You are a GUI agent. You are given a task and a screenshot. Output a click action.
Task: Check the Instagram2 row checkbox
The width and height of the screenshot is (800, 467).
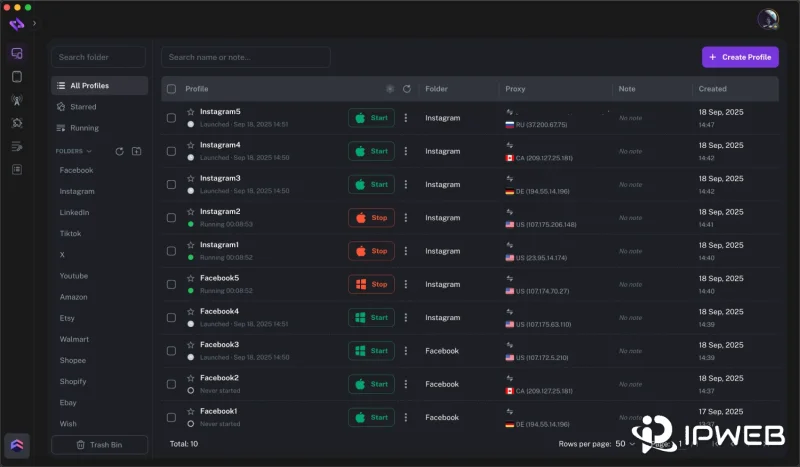click(171, 218)
